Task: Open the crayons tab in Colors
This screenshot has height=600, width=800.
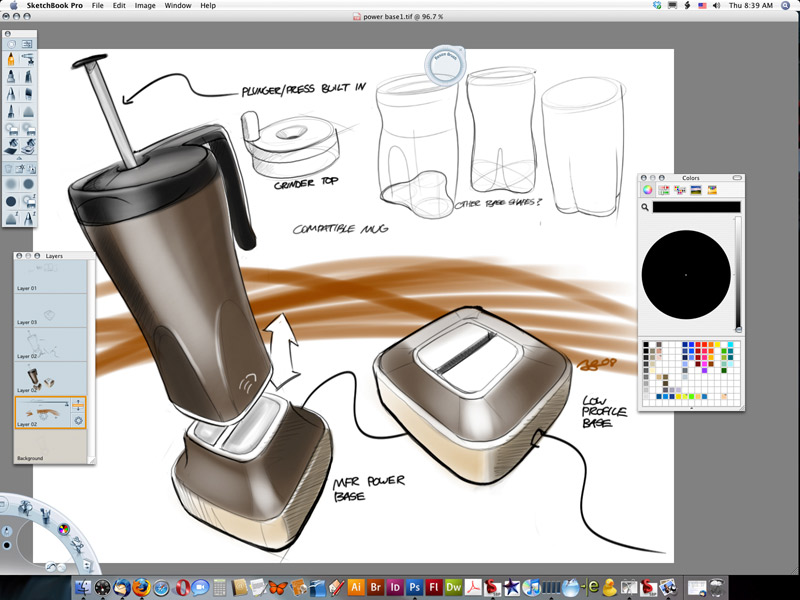Action: point(713,189)
